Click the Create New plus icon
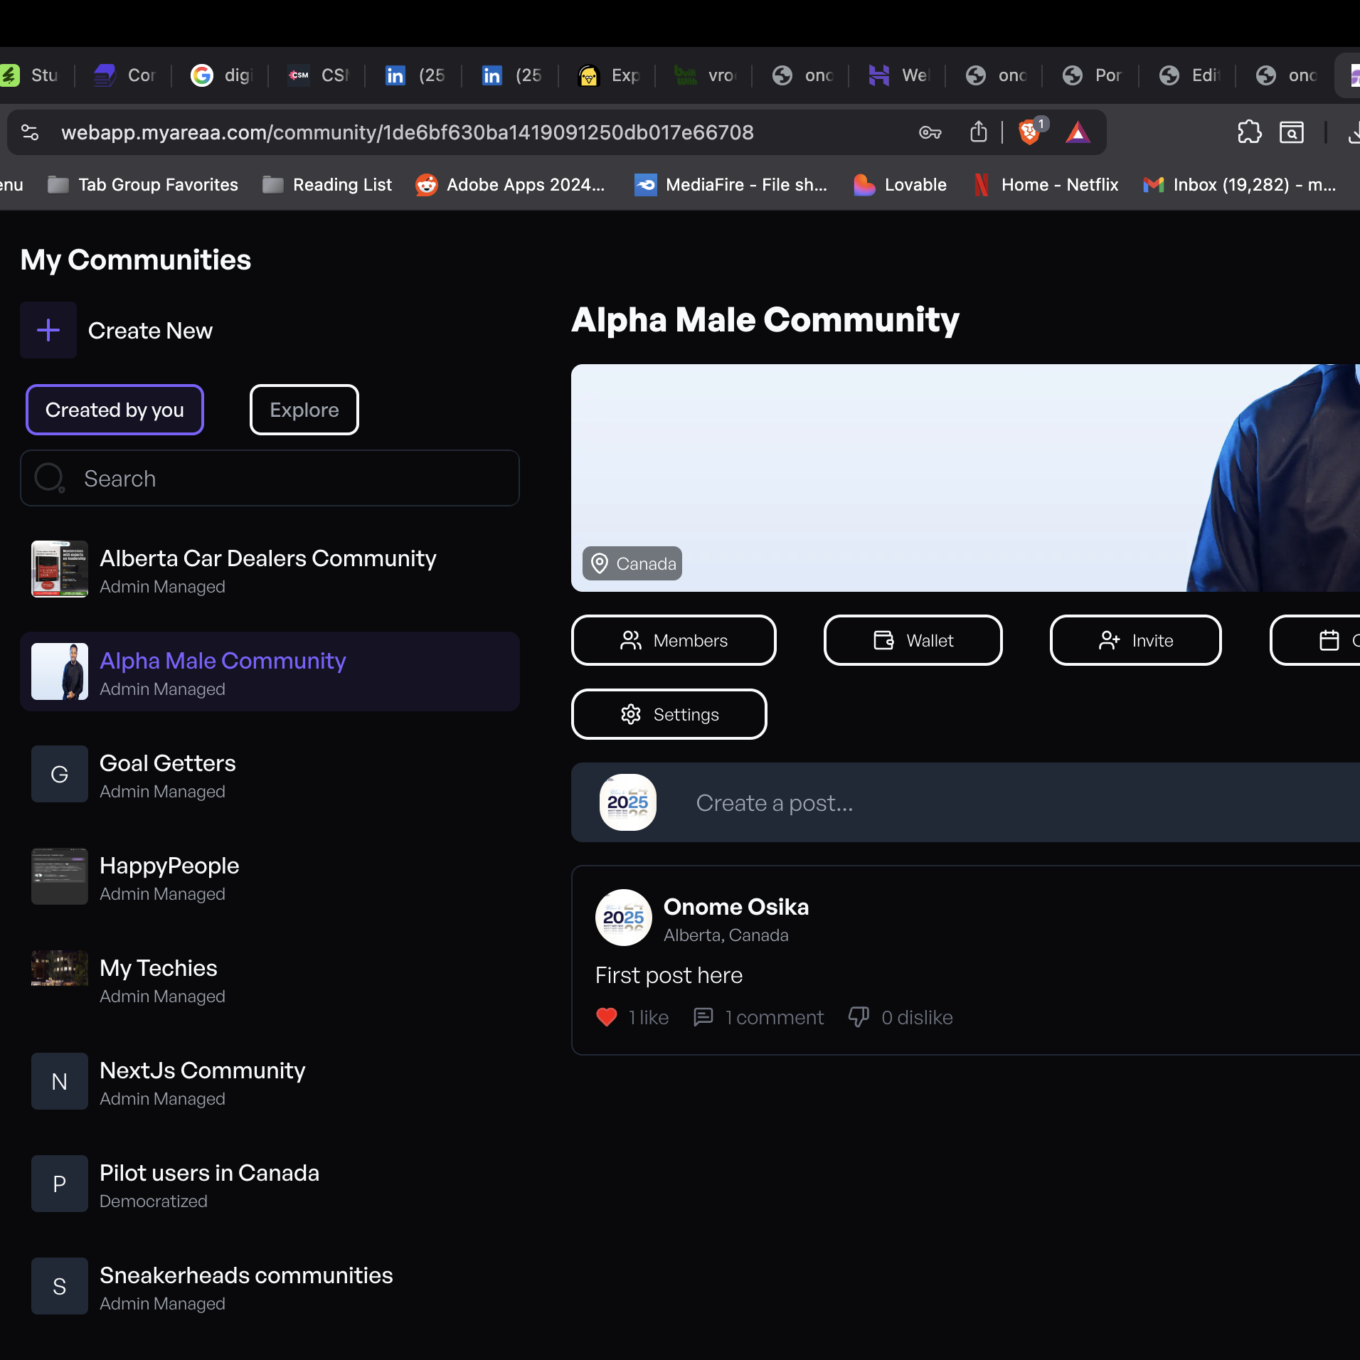 48,330
